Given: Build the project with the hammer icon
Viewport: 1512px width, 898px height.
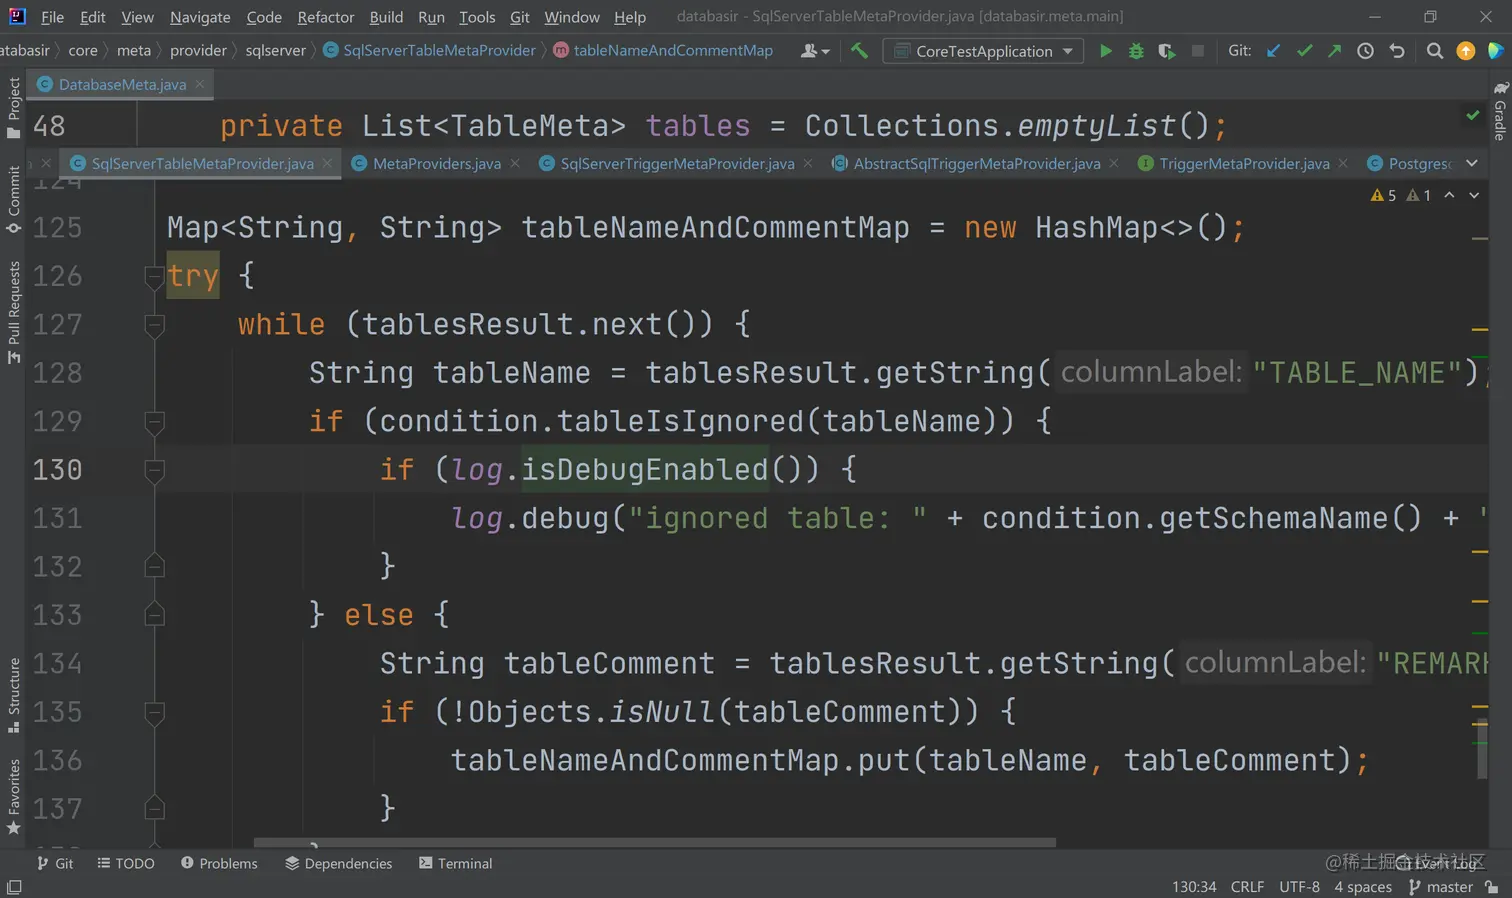Looking at the screenshot, I should click(859, 51).
